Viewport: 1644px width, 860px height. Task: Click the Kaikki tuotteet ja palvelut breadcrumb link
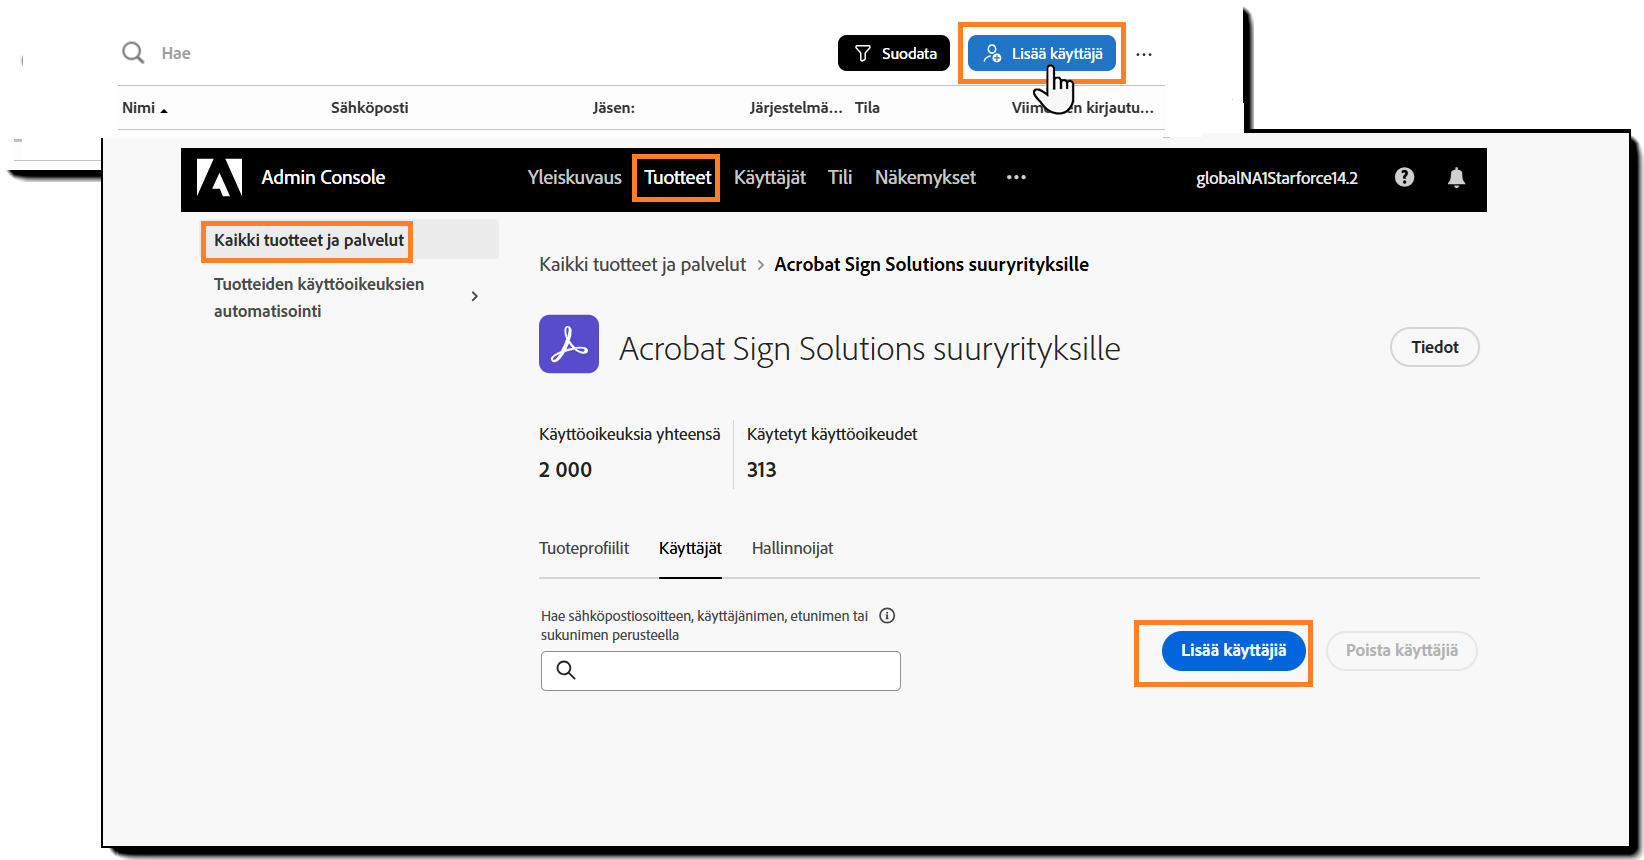[642, 264]
